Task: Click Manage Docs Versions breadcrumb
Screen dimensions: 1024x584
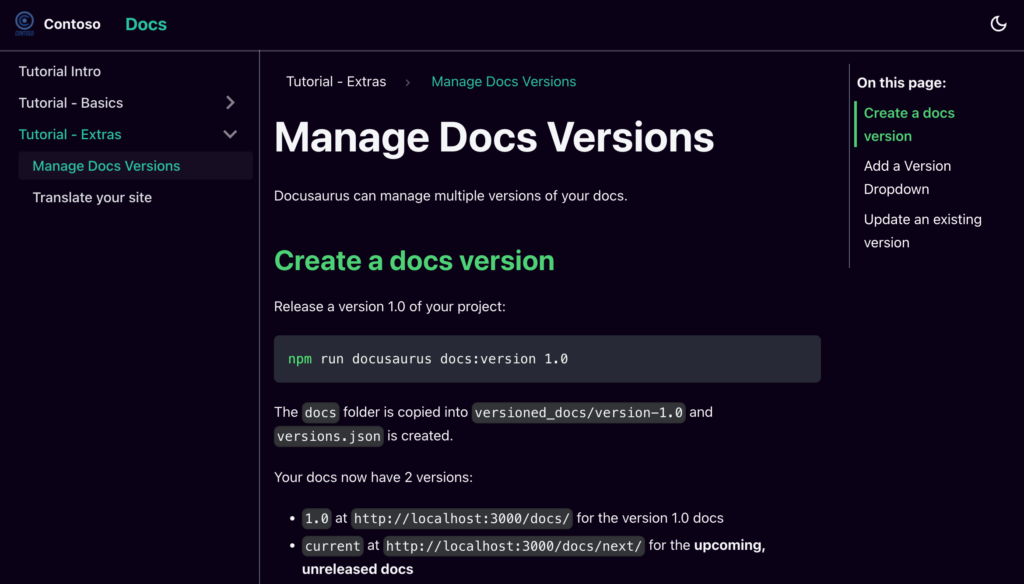Action: click(x=503, y=82)
